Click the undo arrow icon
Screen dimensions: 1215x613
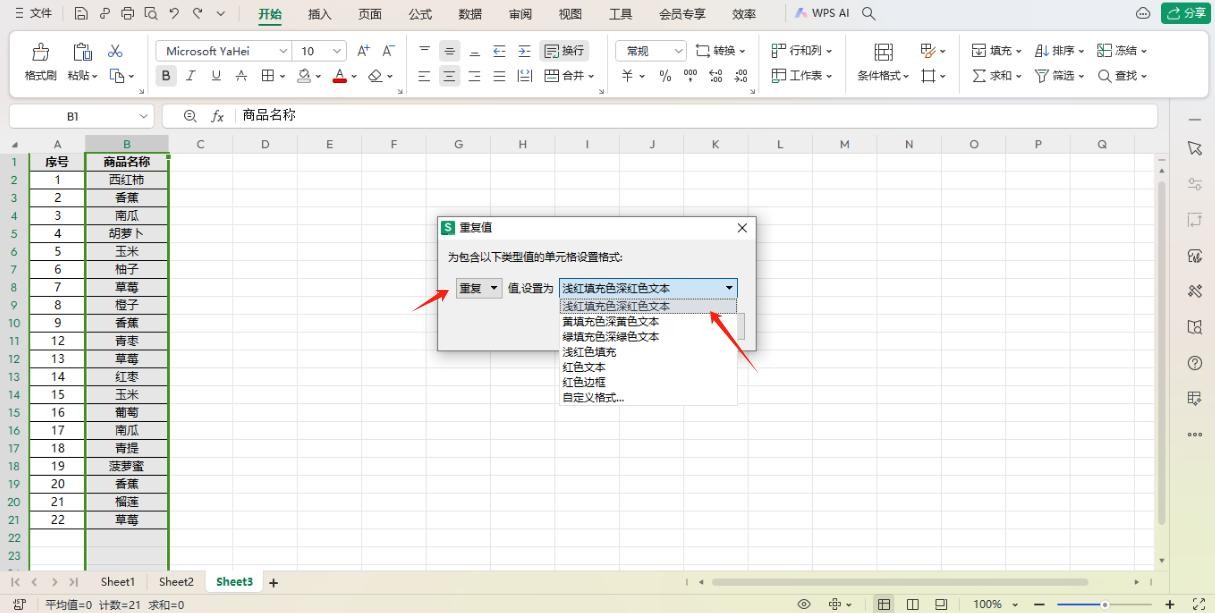[x=173, y=14]
